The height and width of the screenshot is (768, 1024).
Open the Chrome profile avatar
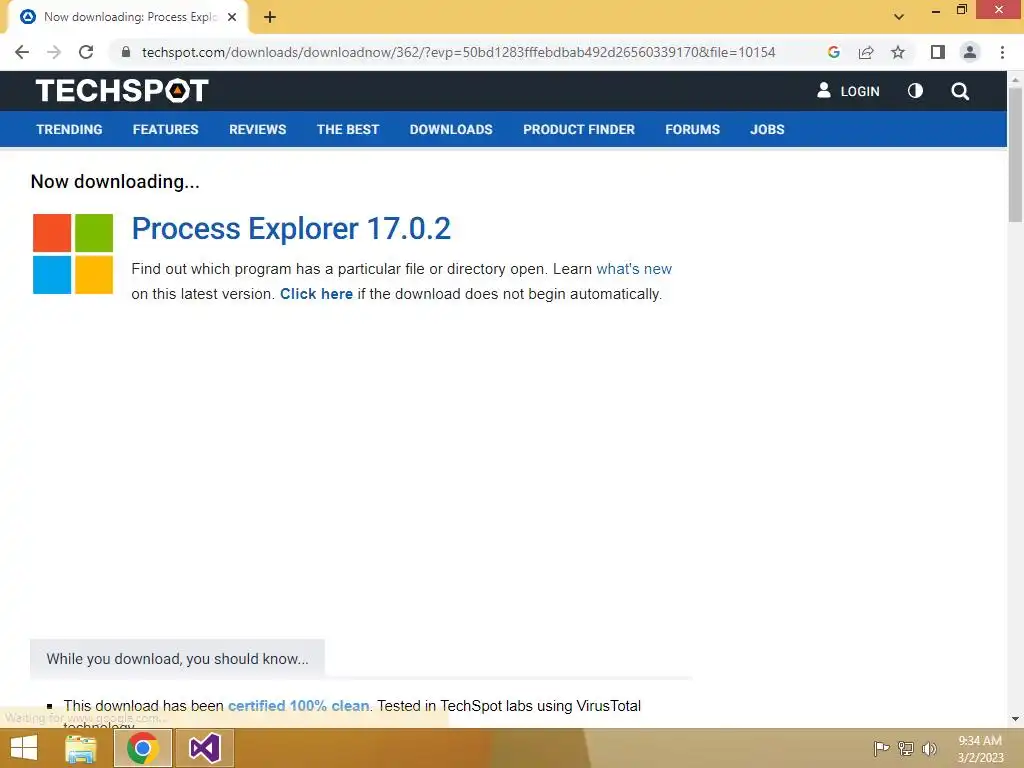click(x=970, y=52)
